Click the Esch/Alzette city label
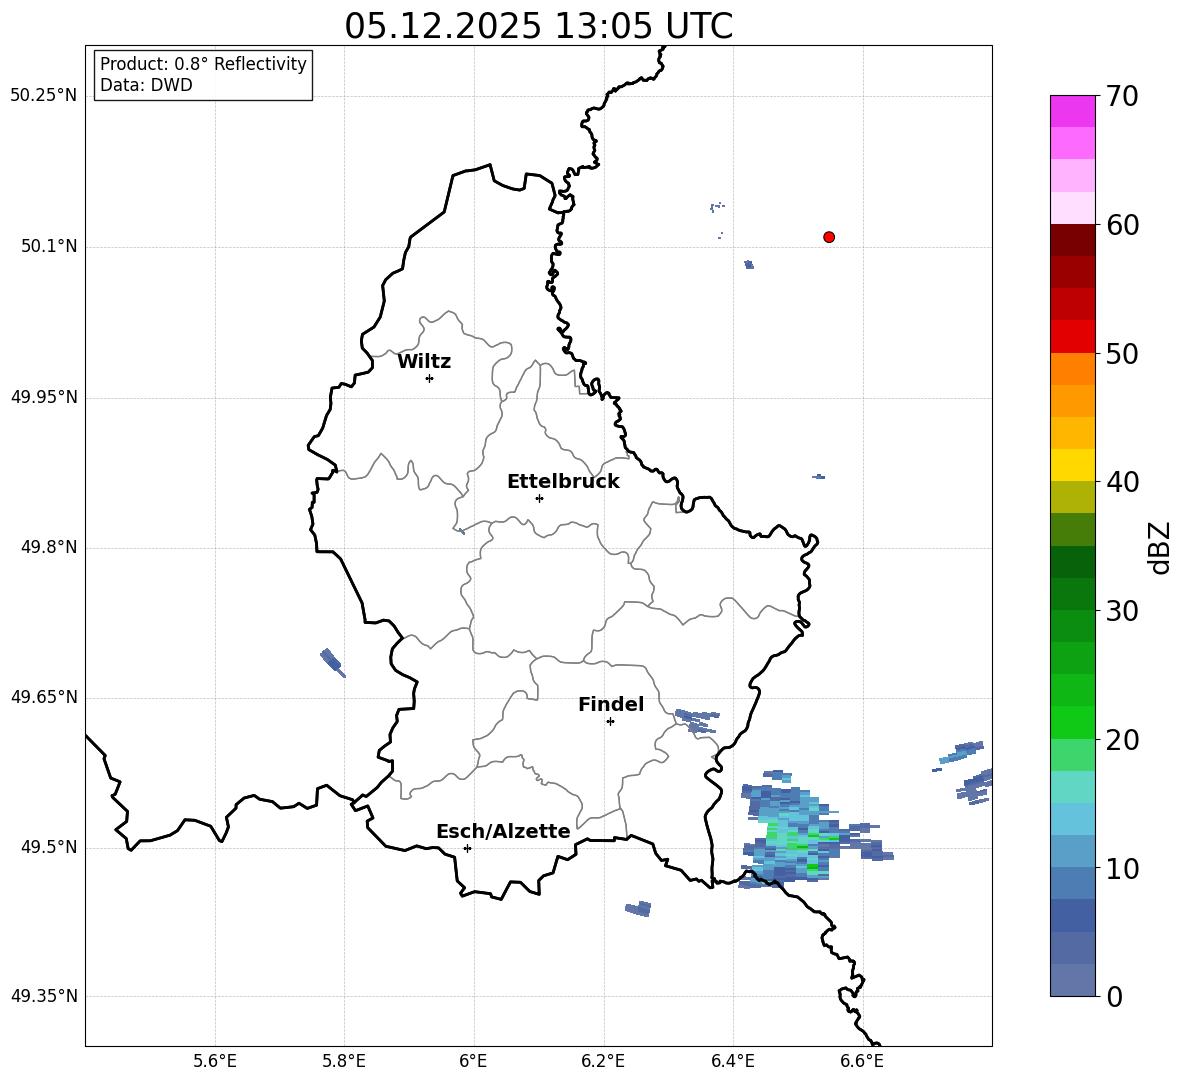The width and height of the screenshot is (1184, 1081). [x=503, y=831]
